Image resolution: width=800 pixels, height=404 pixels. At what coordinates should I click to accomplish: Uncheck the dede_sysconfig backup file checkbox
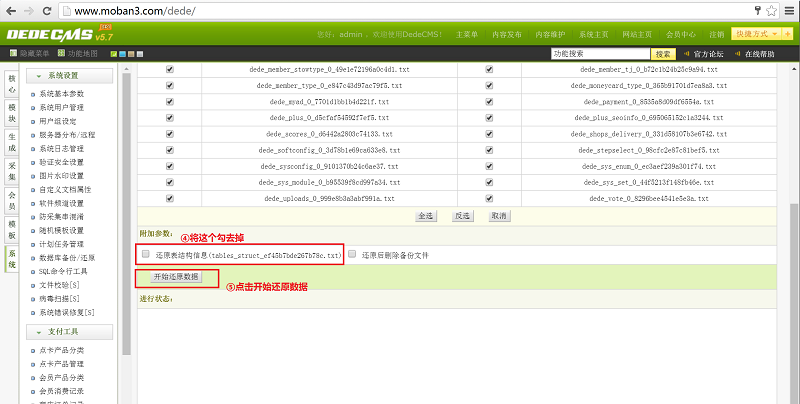[x=170, y=166]
